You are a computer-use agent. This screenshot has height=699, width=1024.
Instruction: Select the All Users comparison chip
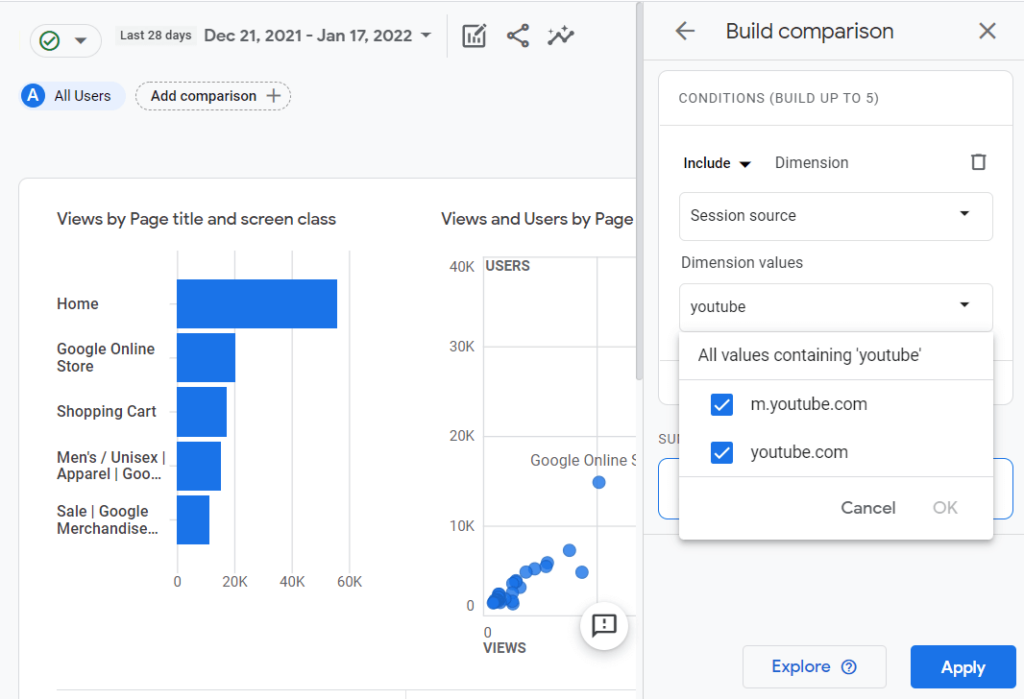(x=70, y=95)
